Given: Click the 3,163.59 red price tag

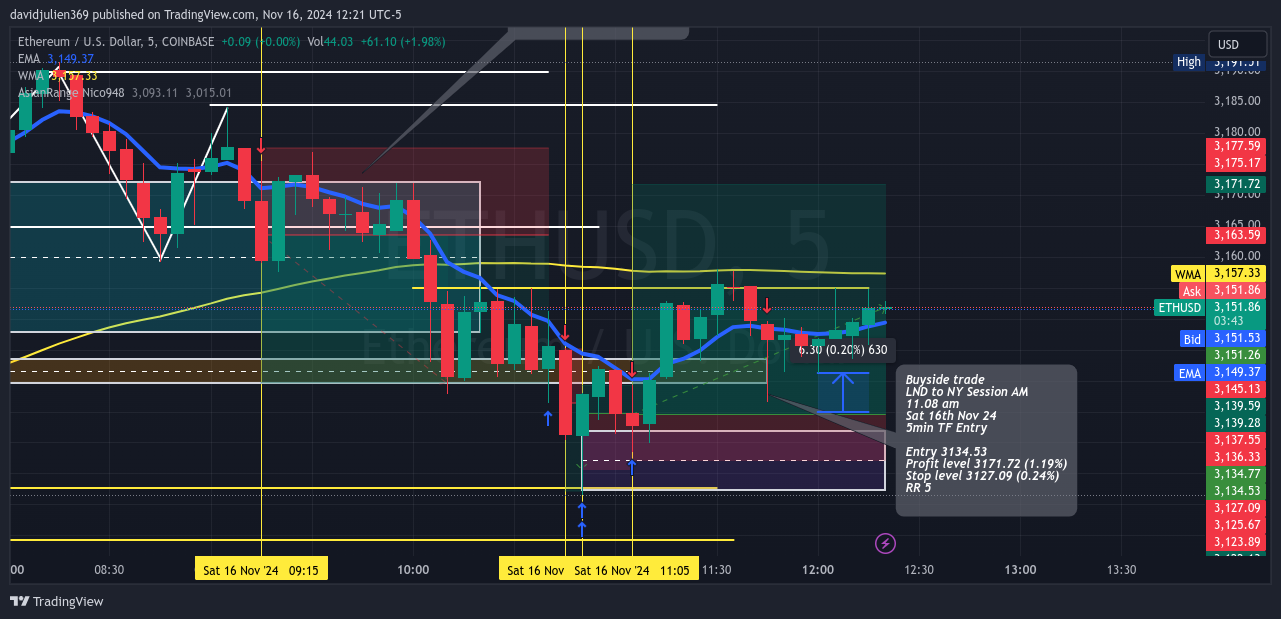Looking at the screenshot, I should coord(1236,236).
